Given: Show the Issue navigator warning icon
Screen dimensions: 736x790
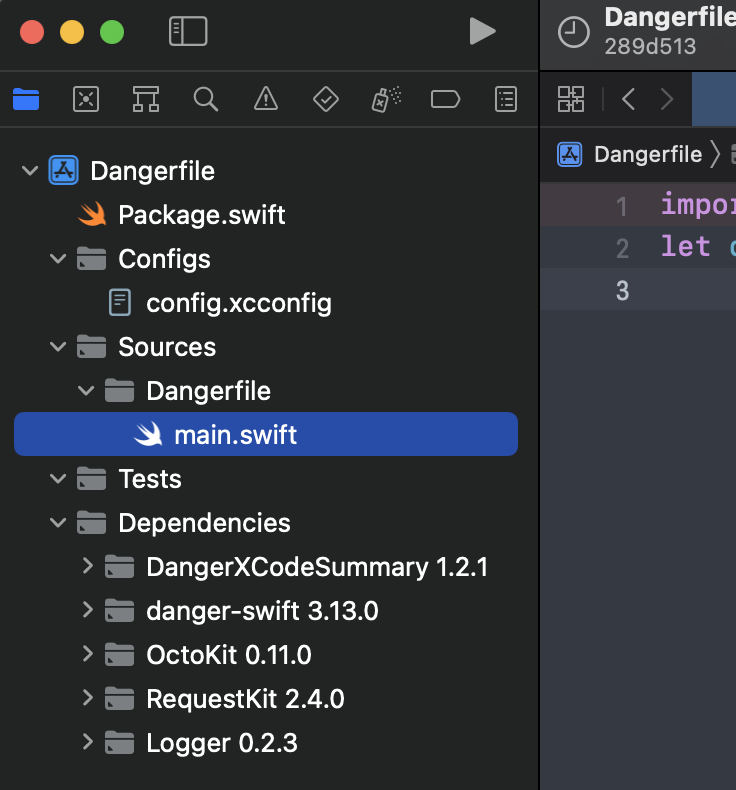Looking at the screenshot, I should click(x=265, y=99).
